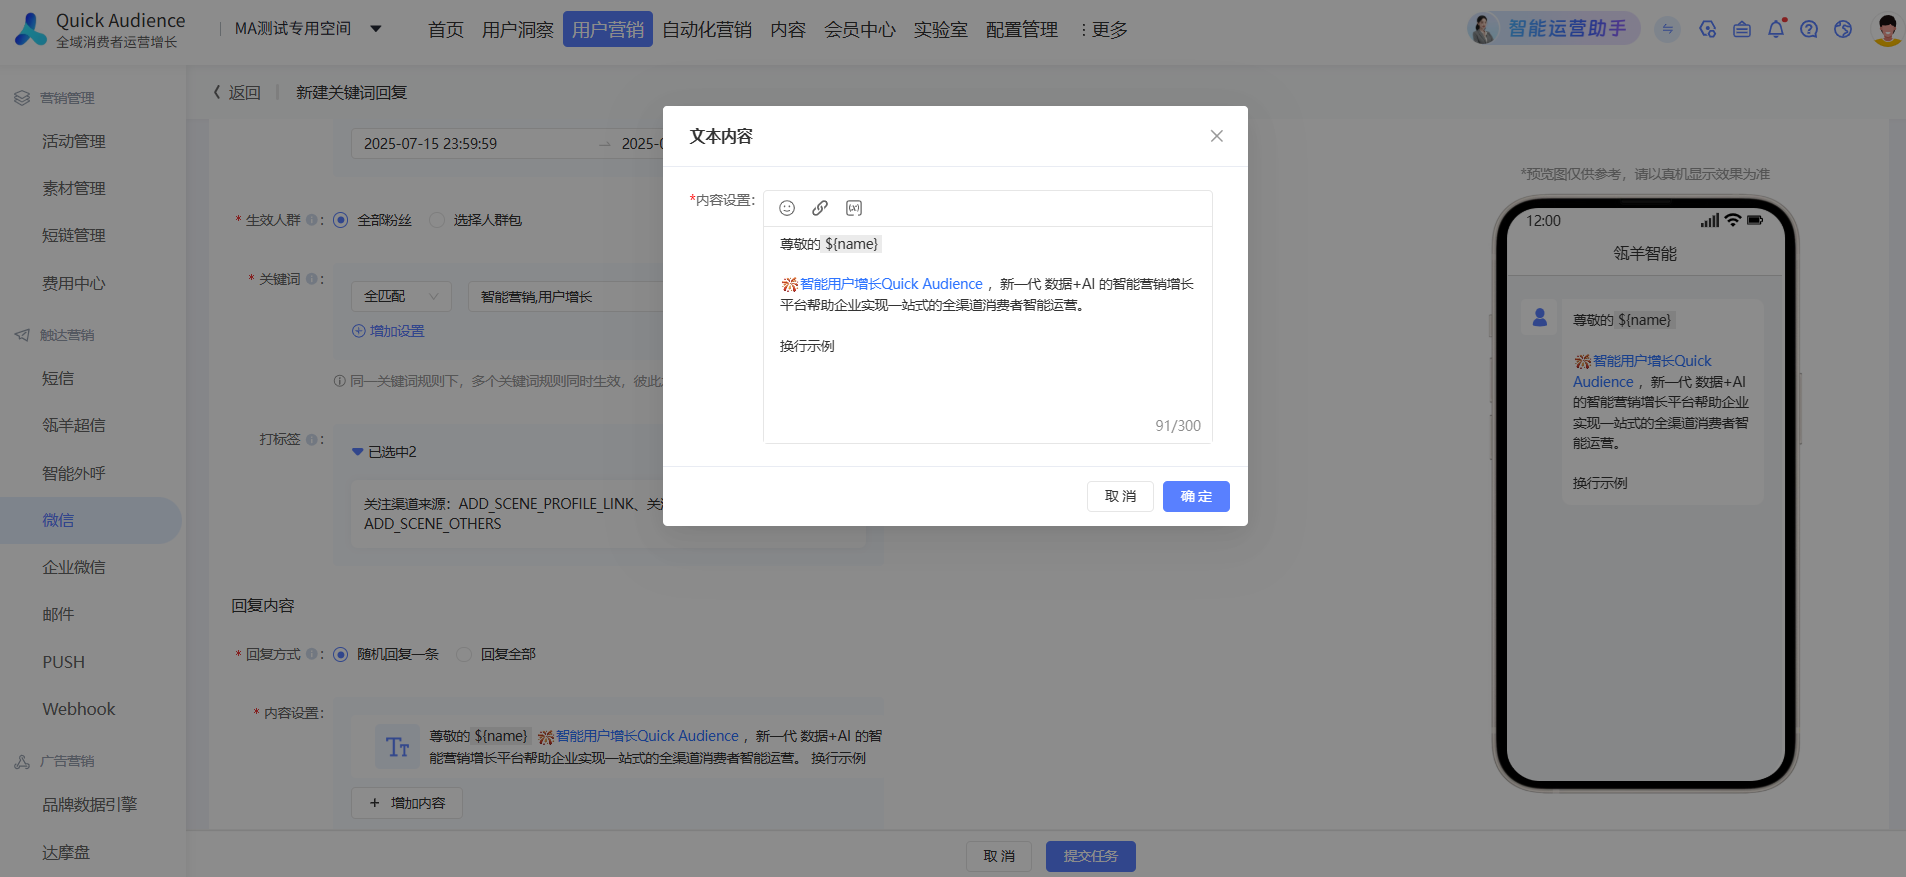
Task: Open the 用户洞察 tab
Action: 517,30
